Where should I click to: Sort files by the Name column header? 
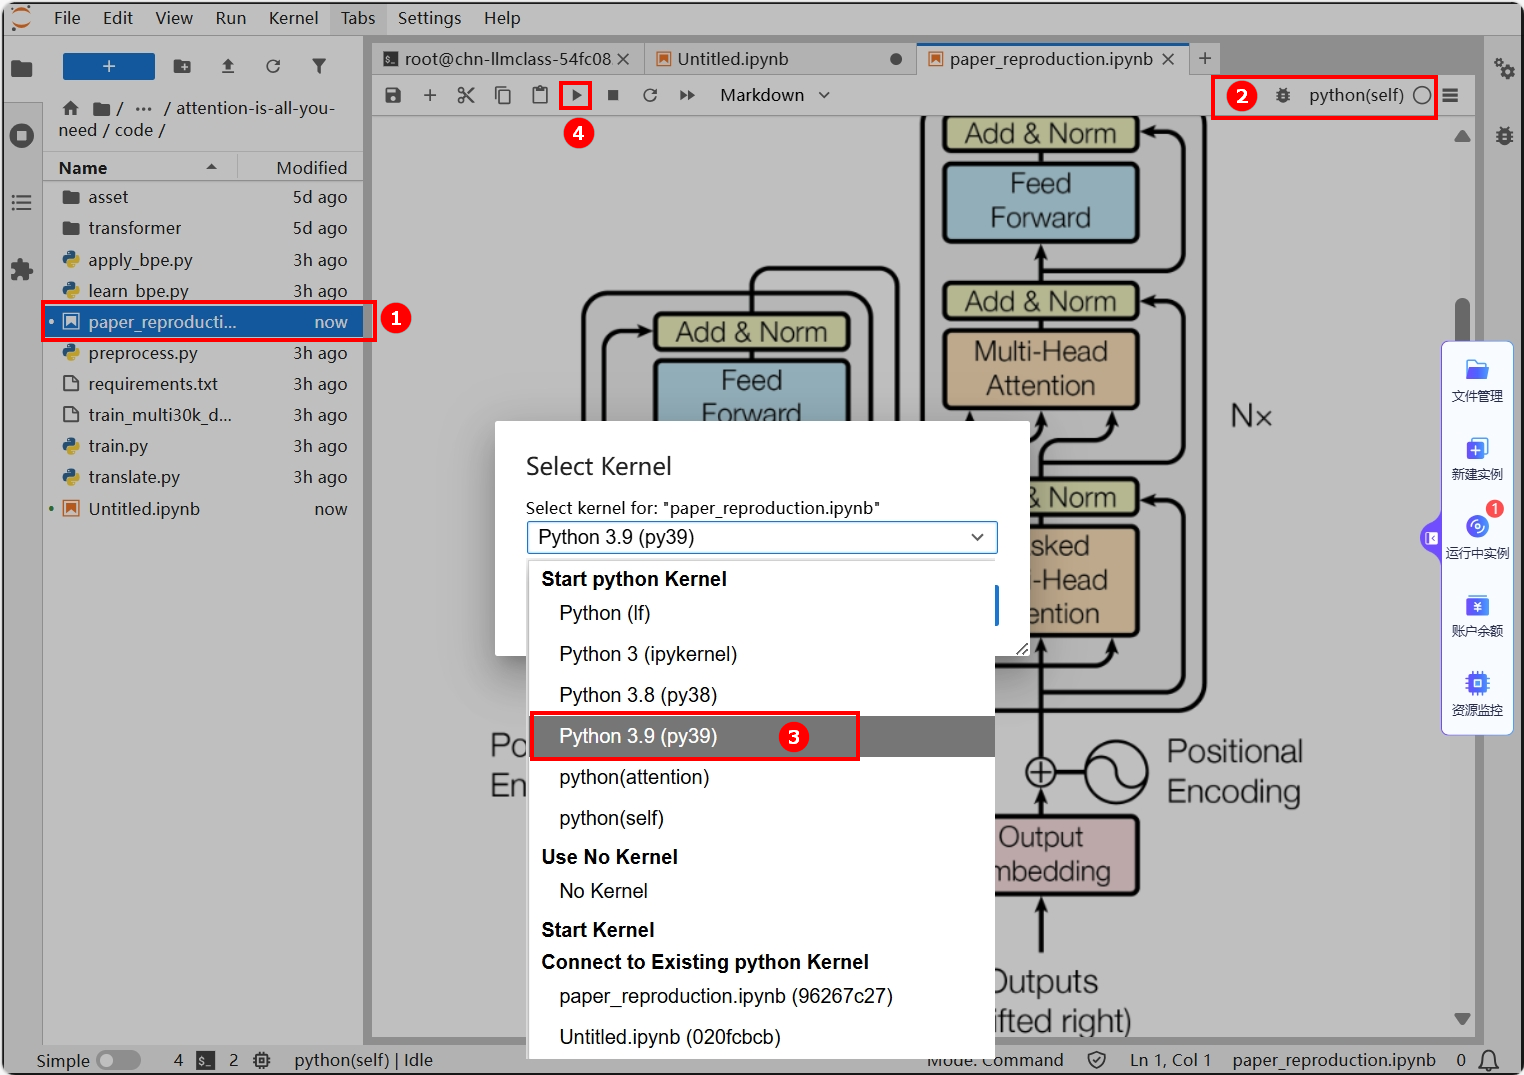click(84, 168)
